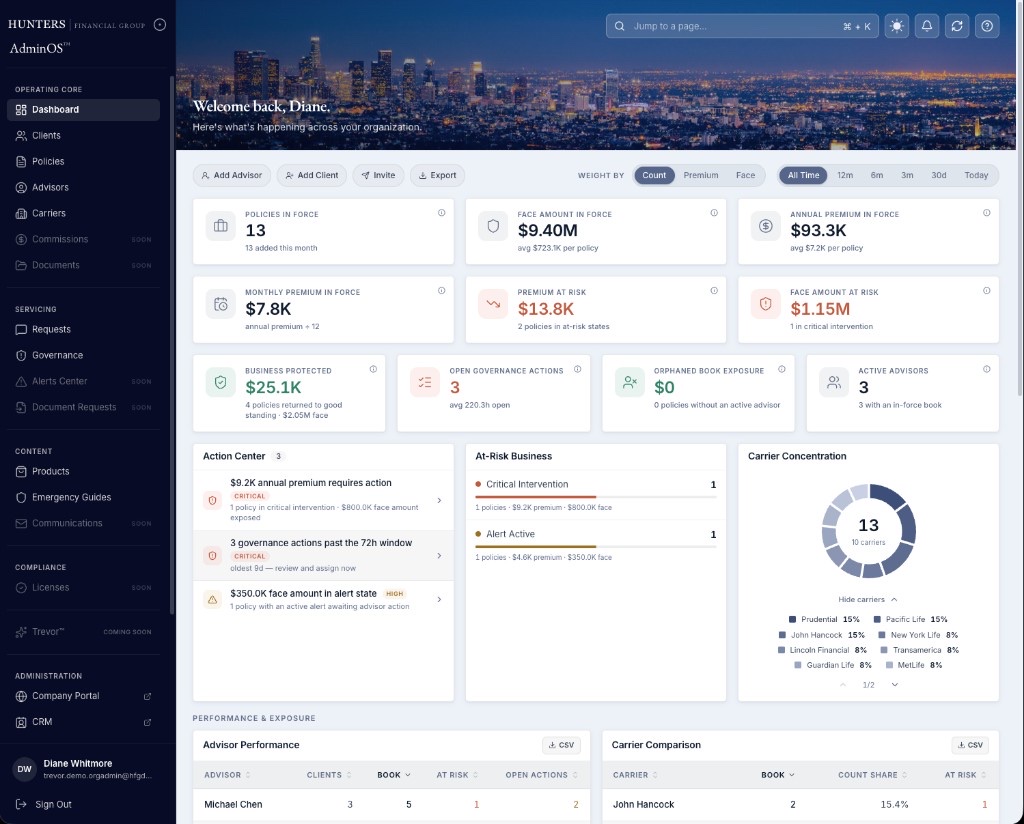Set weight by Premium

coord(701,175)
